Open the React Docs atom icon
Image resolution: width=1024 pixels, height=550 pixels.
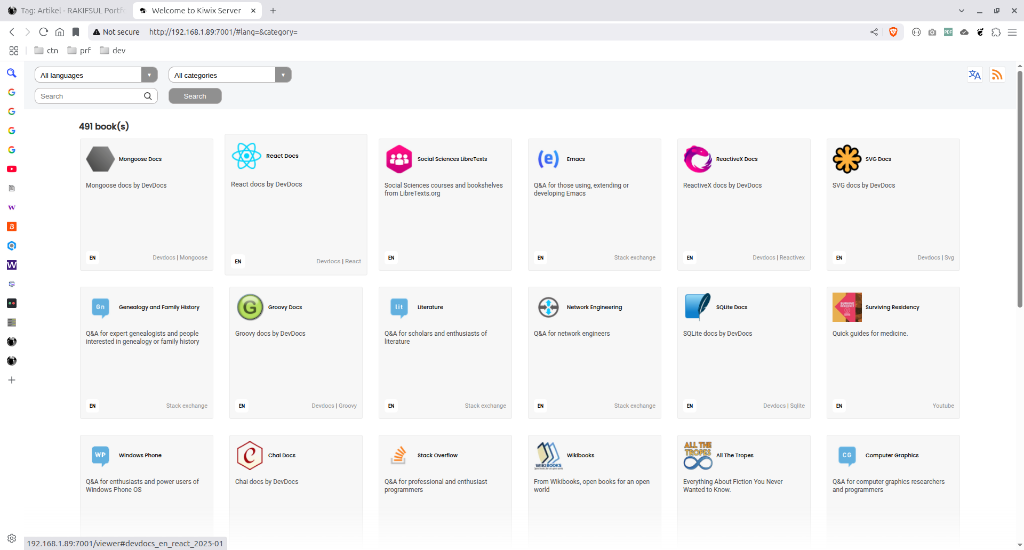246,156
